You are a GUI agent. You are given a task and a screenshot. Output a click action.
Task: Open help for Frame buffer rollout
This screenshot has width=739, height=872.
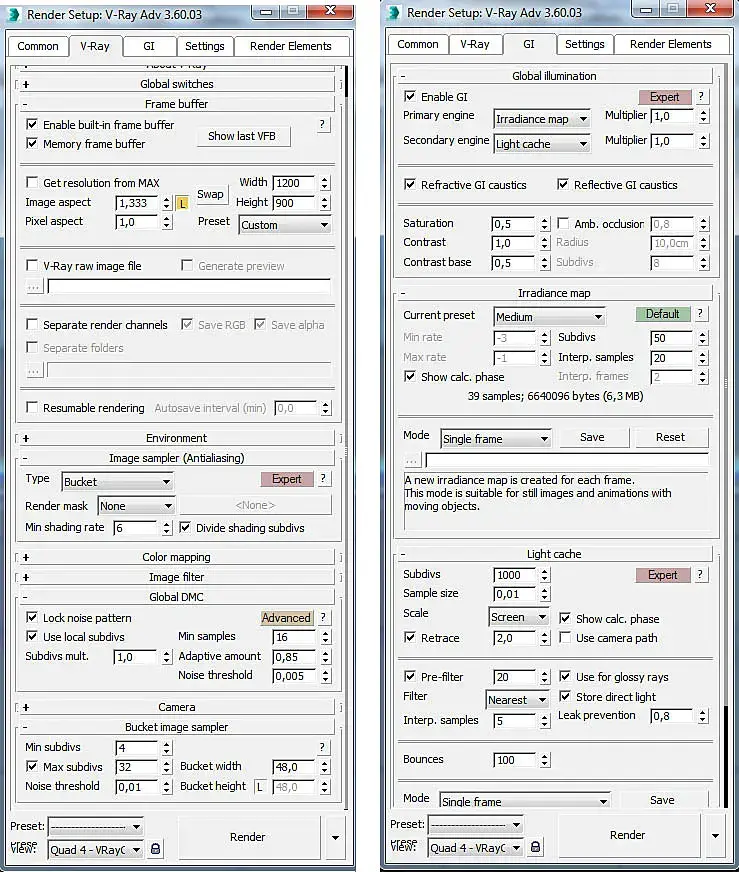tap(322, 125)
